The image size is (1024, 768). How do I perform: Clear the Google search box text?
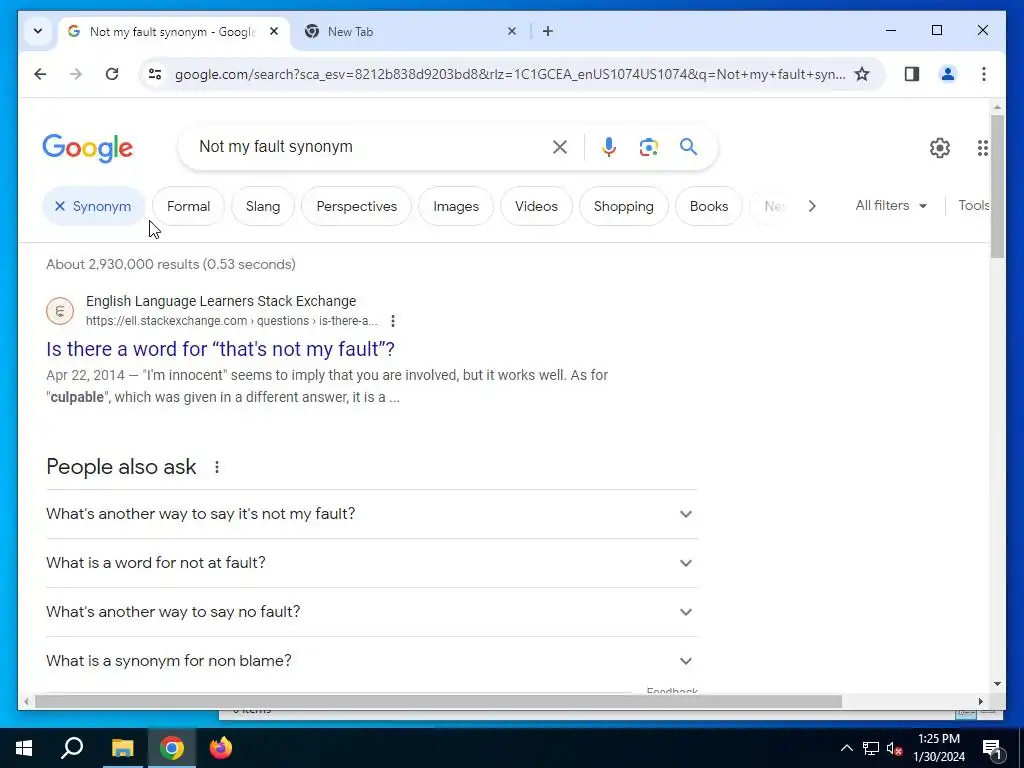point(560,147)
